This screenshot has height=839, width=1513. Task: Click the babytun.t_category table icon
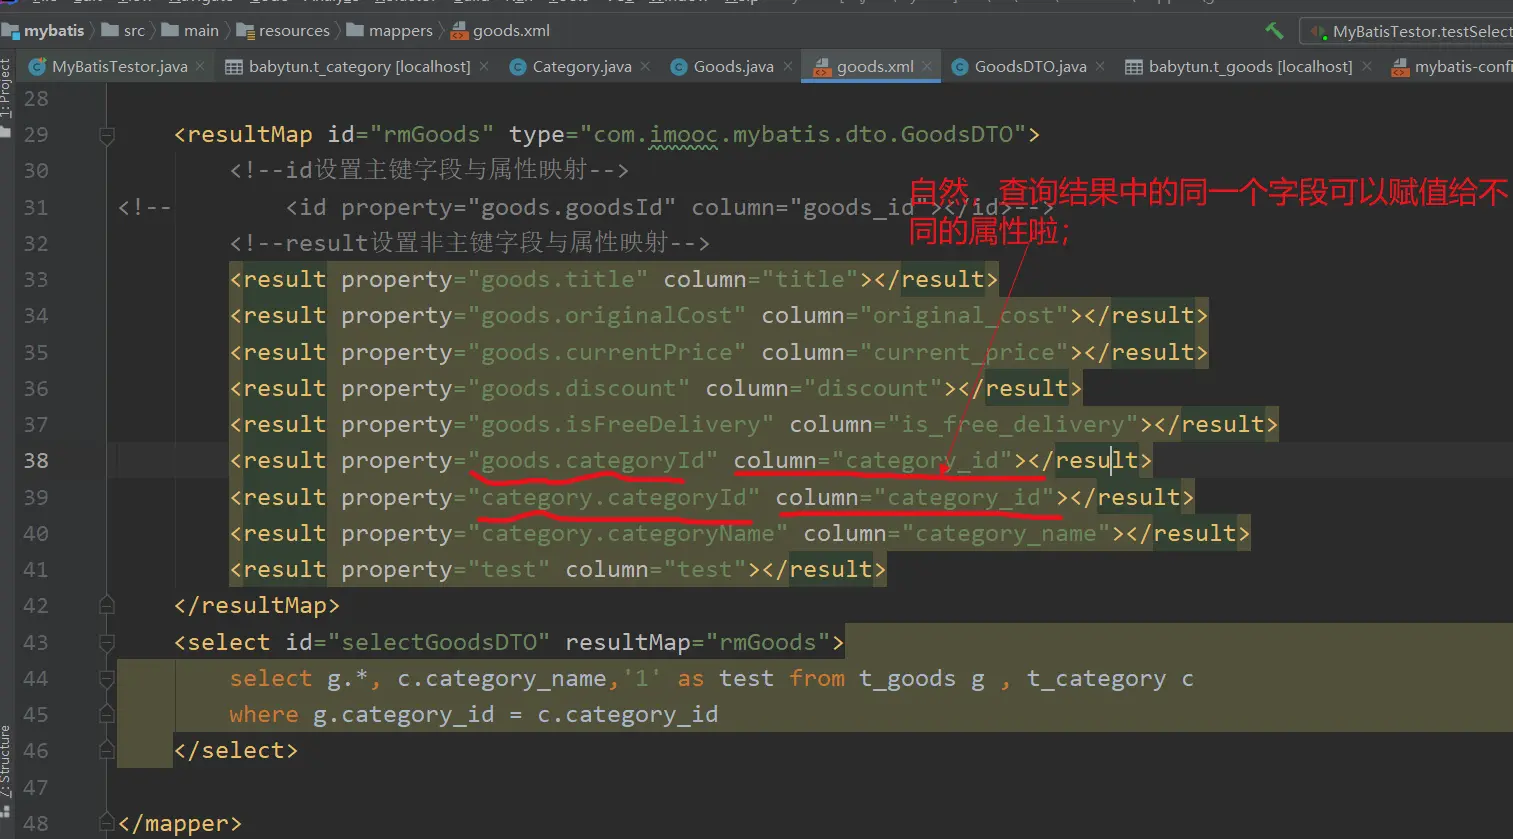click(x=234, y=67)
